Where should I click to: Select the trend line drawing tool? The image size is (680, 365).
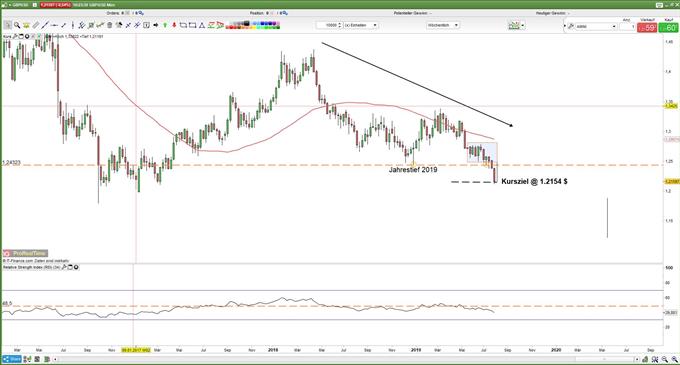pos(45,25)
